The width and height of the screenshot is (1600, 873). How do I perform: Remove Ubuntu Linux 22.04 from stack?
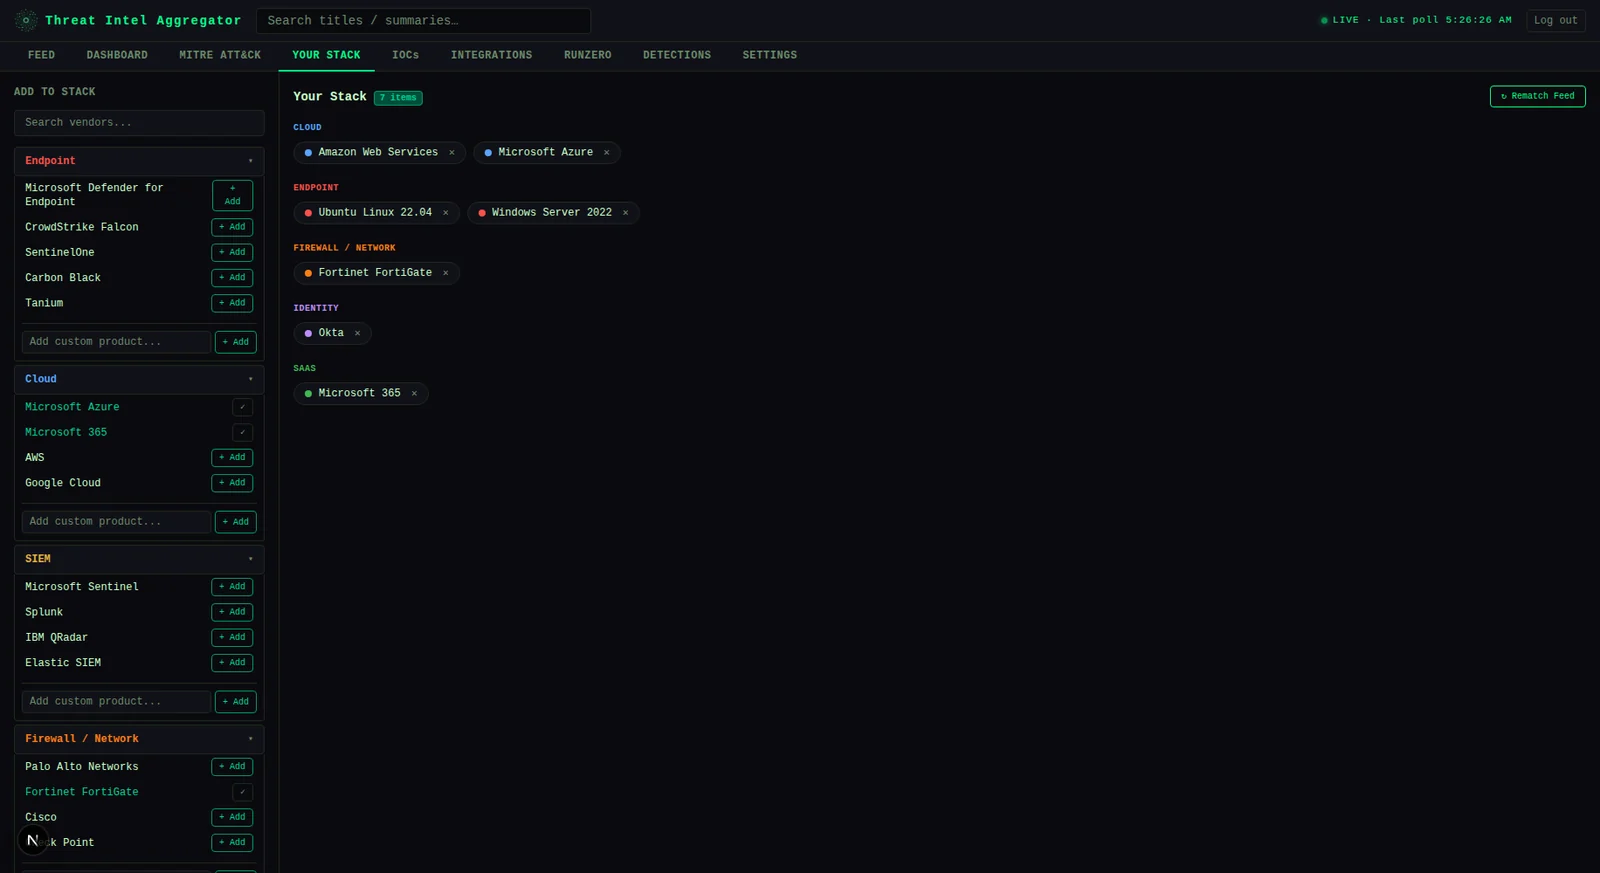pos(446,213)
